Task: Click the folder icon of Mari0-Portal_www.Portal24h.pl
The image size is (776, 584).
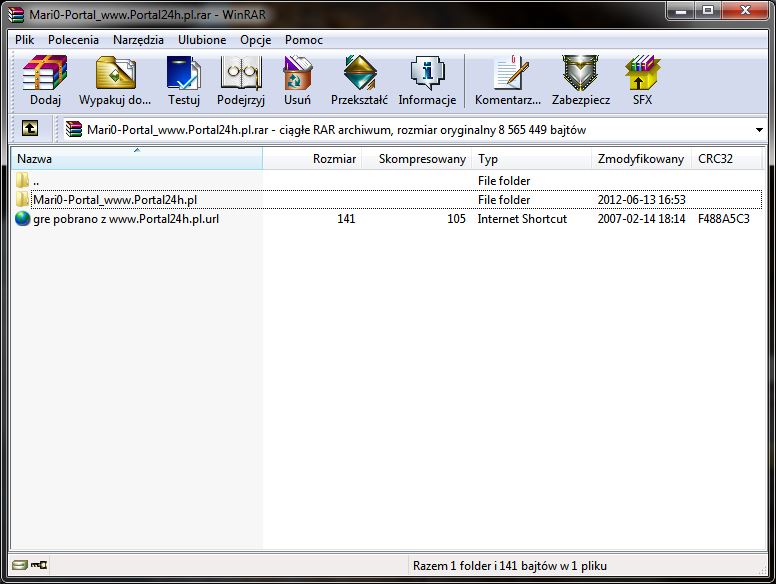Action: click(x=23, y=199)
